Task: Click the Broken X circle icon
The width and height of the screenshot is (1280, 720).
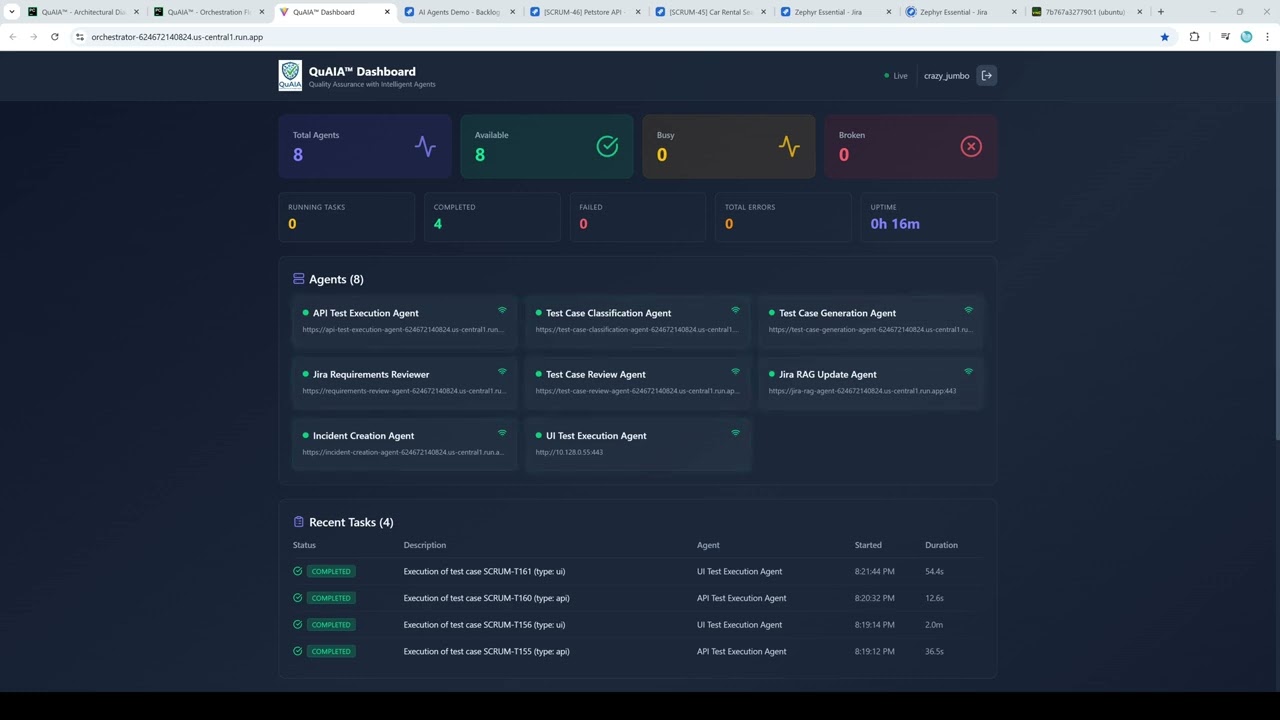Action: [x=971, y=146]
